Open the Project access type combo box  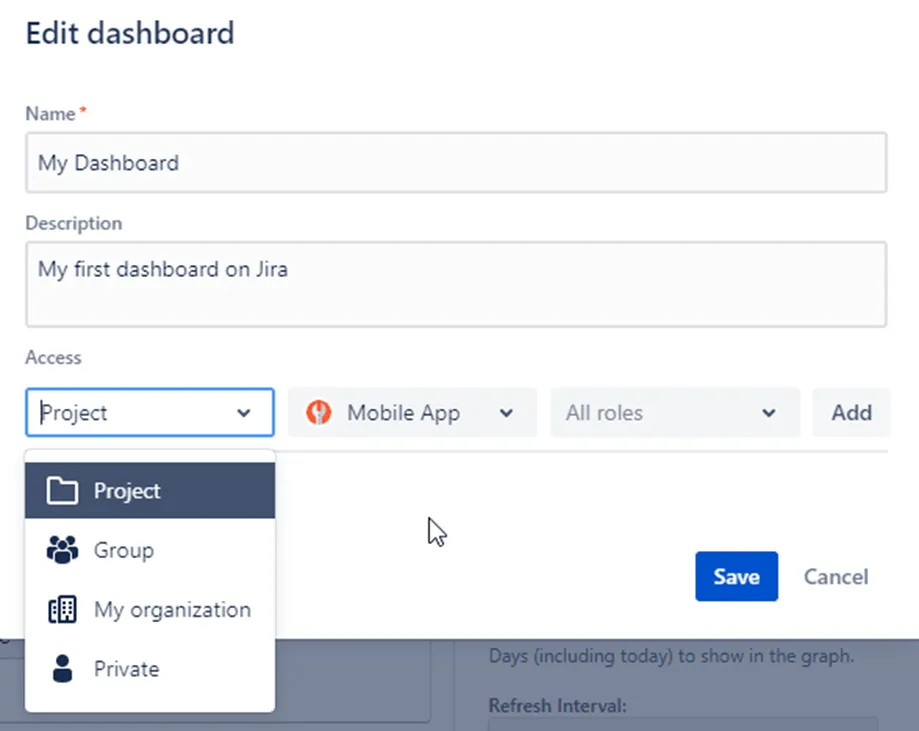point(150,413)
